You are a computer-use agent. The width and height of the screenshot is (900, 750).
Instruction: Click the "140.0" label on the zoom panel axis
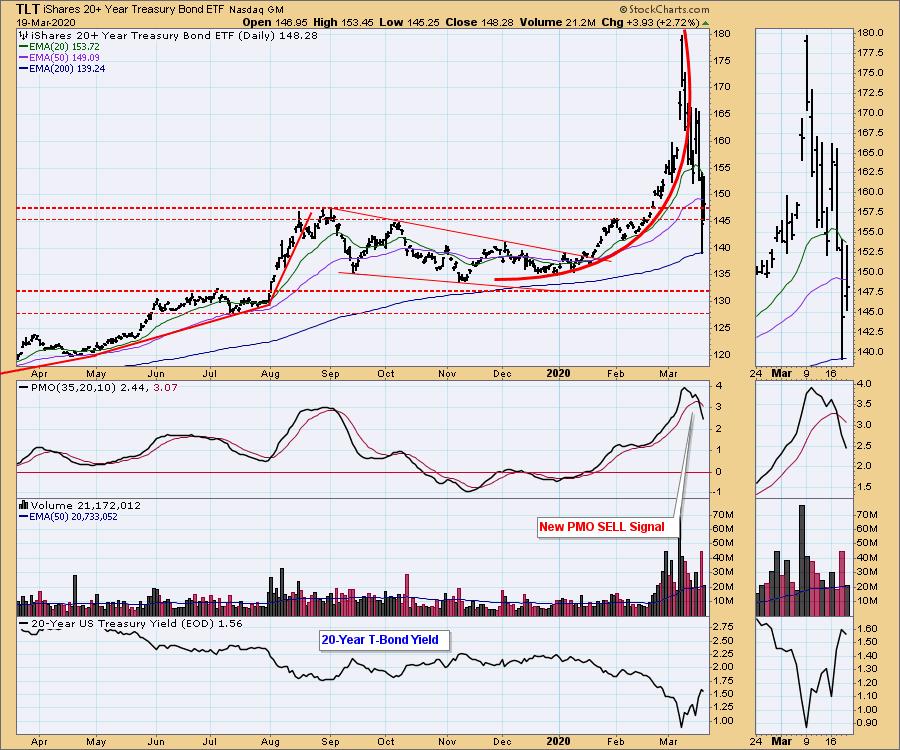[871, 351]
